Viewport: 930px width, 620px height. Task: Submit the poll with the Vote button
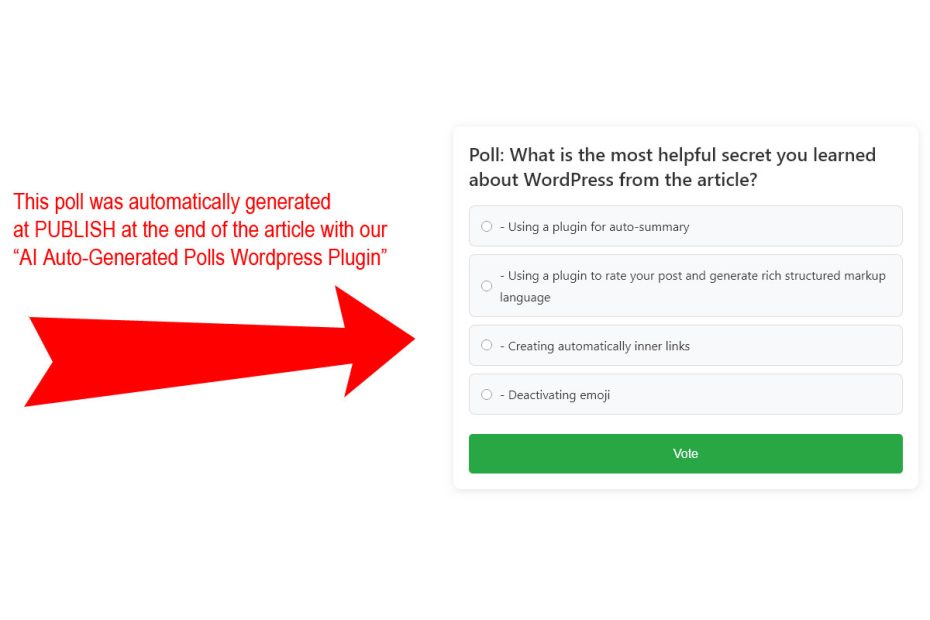(x=685, y=453)
